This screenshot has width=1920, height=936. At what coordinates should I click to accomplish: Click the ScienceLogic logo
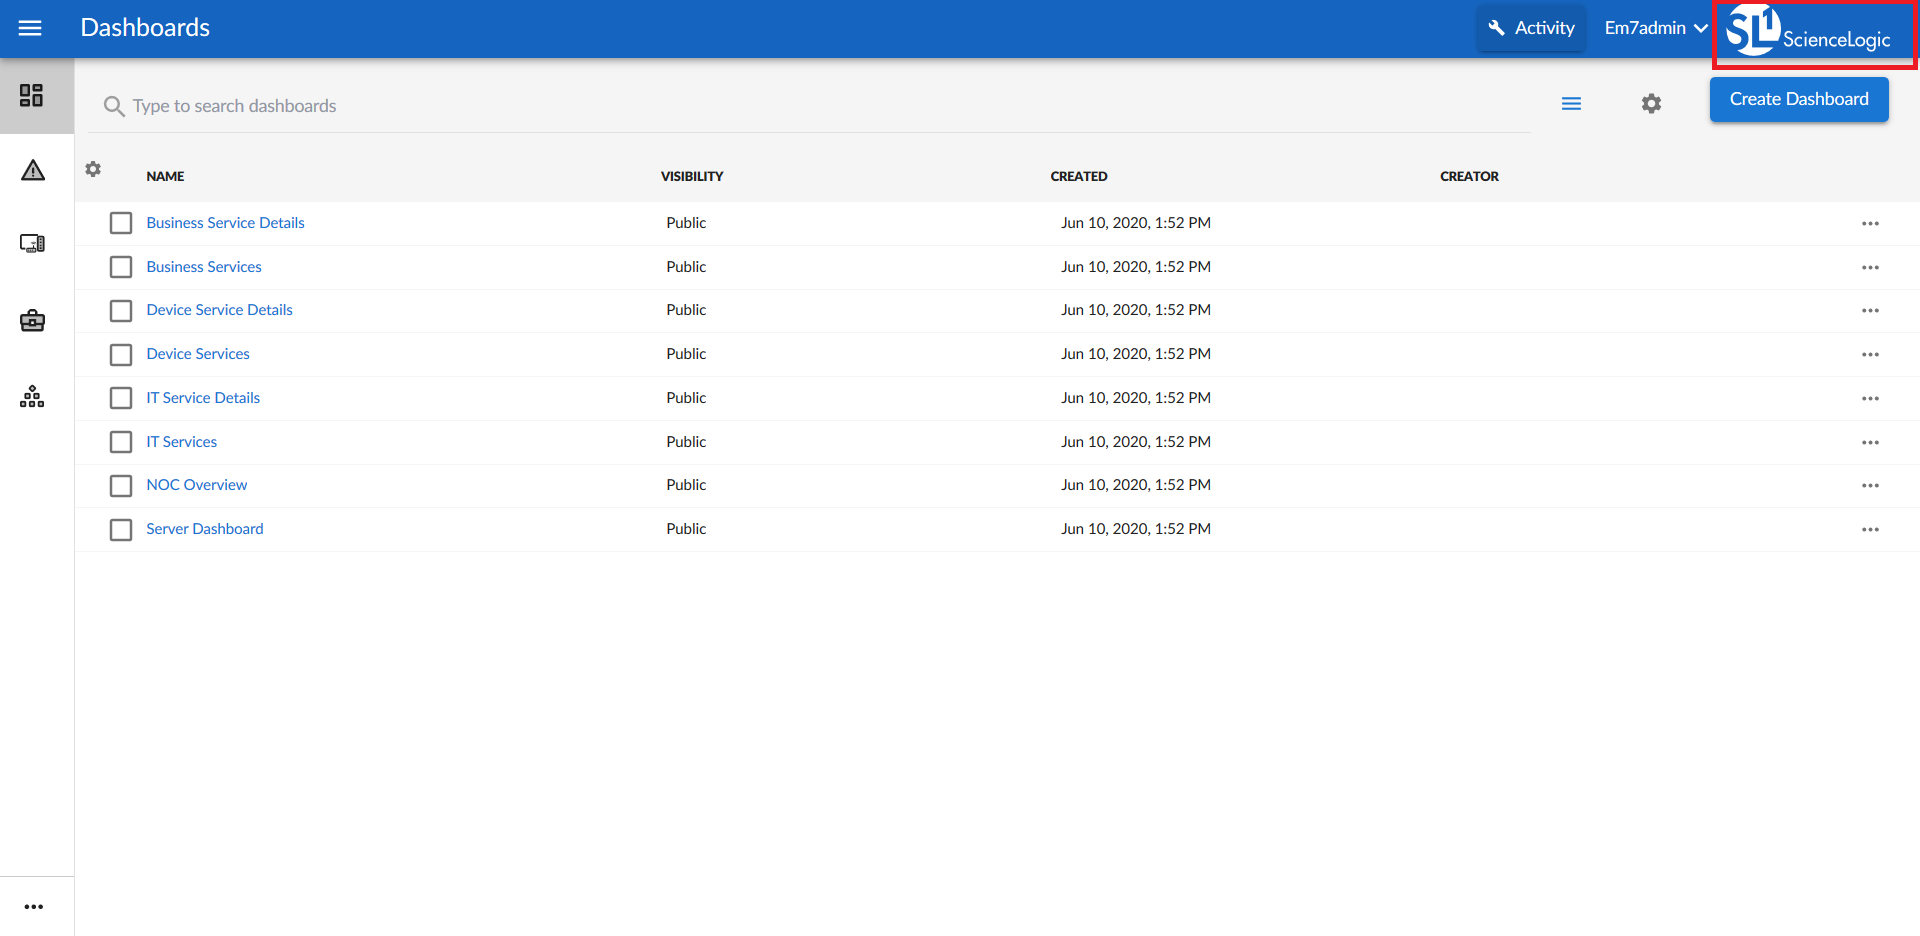pyautogui.click(x=1812, y=33)
